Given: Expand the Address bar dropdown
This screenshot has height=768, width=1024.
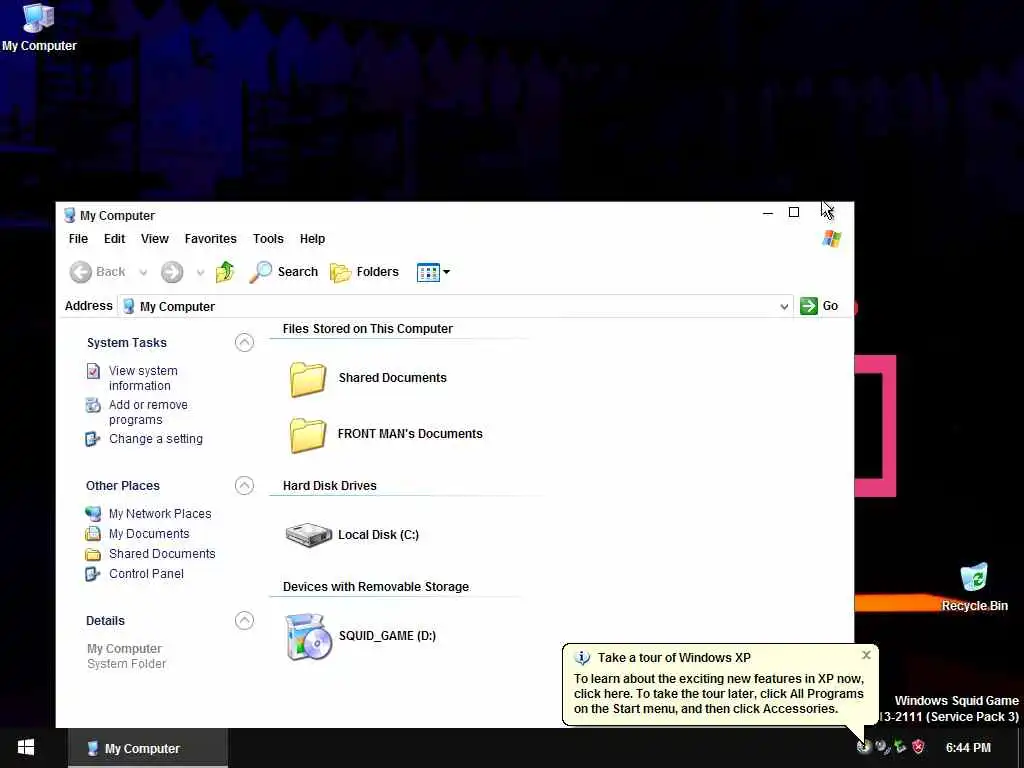Looking at the screenshot, I should [x=784, y=306].
